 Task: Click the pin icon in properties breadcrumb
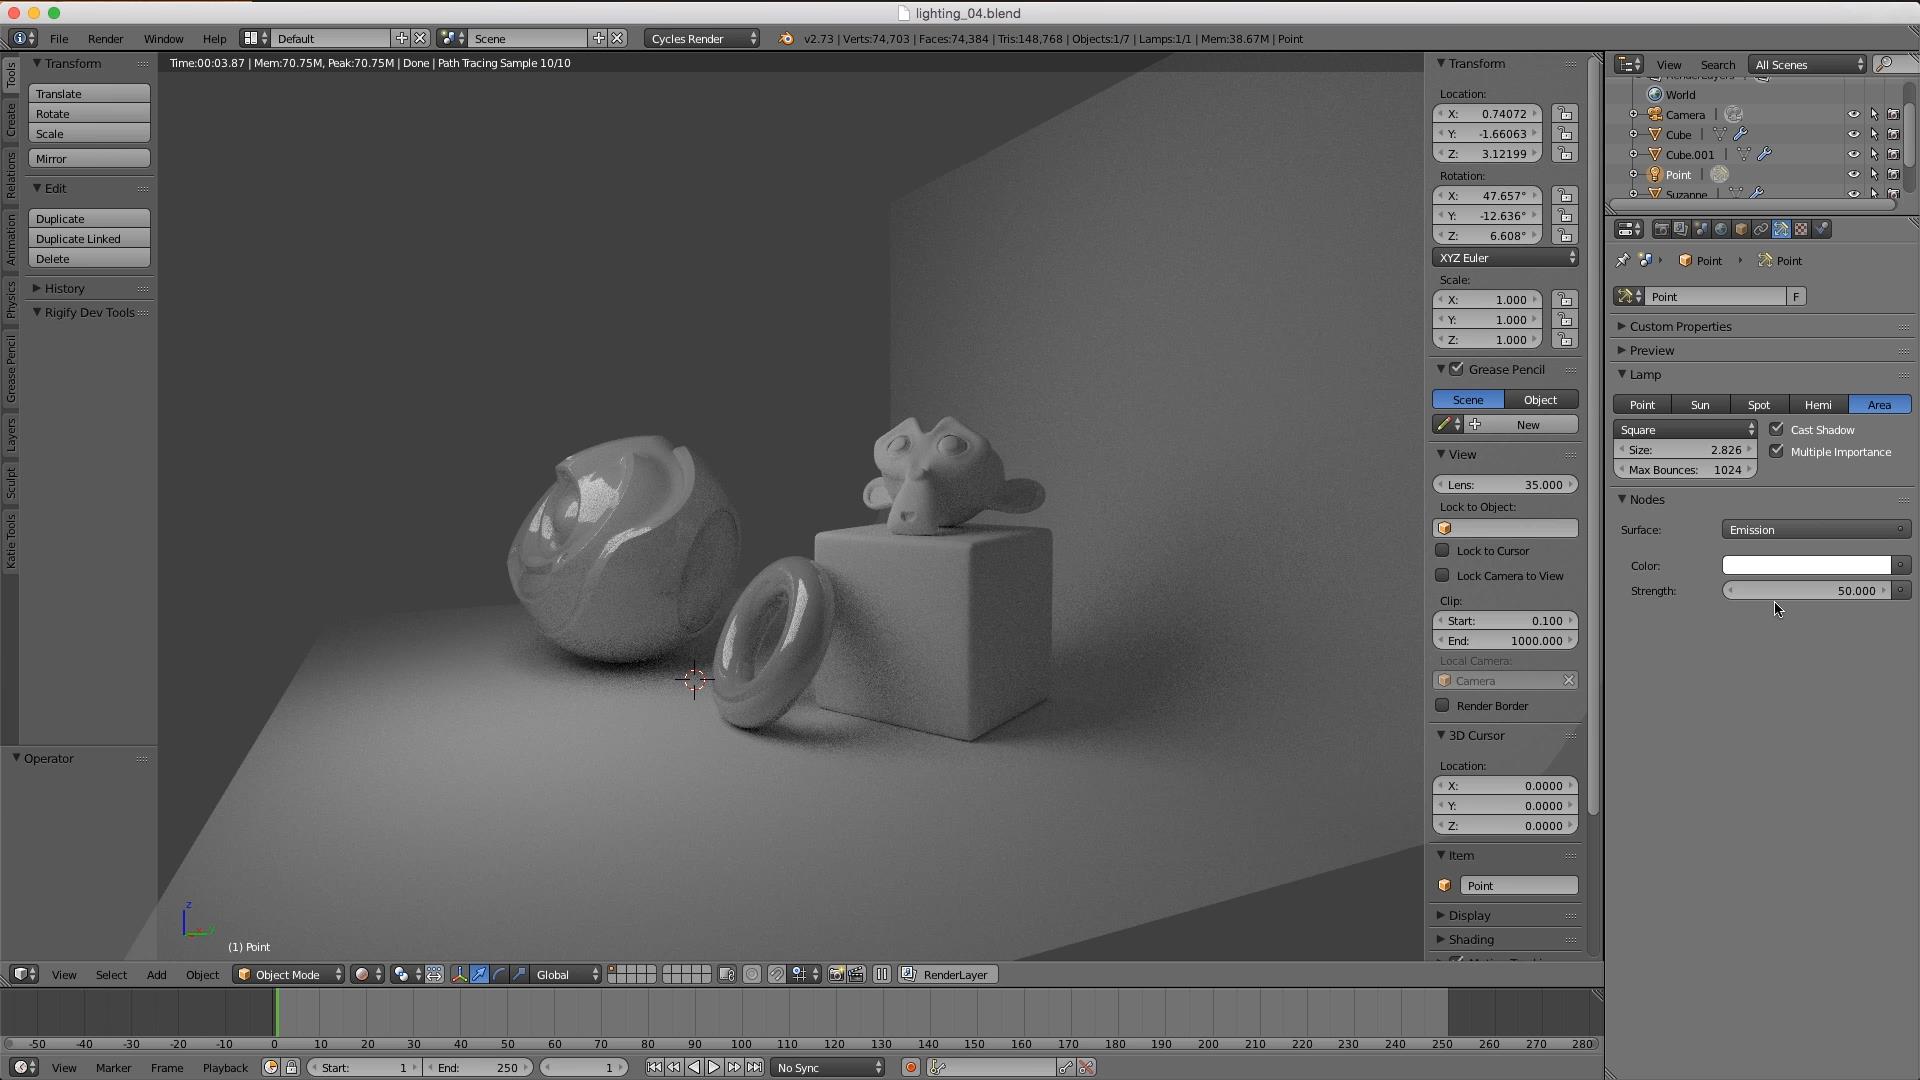click(x=1622, y=260)
